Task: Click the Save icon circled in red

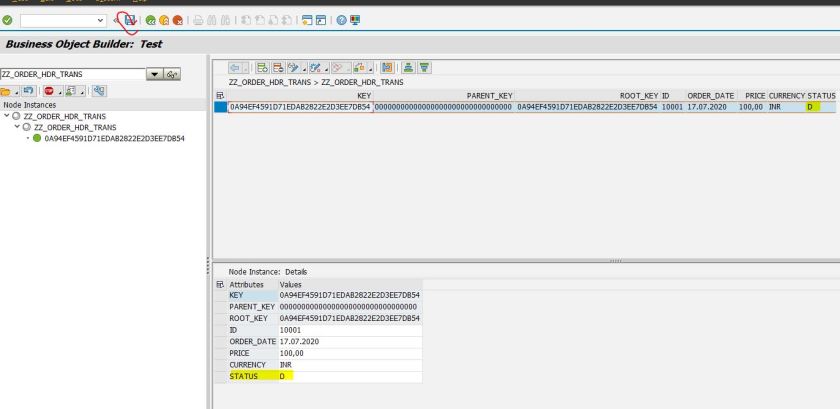Action: (129, 19)
